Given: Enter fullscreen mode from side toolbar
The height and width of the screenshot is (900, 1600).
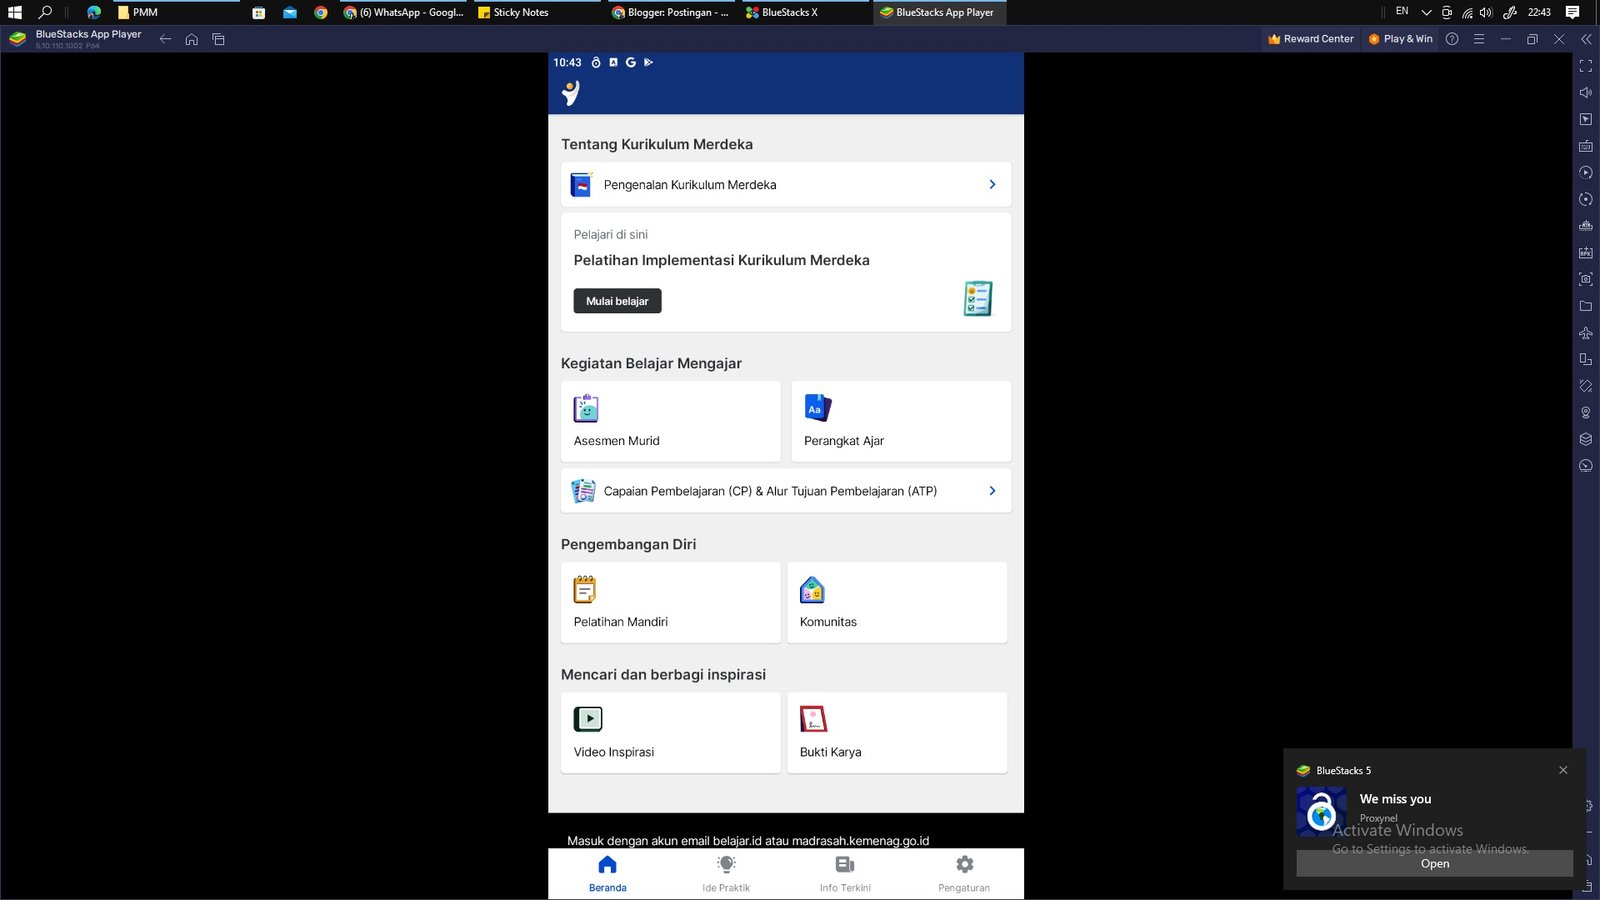Looking at the screenshot, I should point(1585,66).
